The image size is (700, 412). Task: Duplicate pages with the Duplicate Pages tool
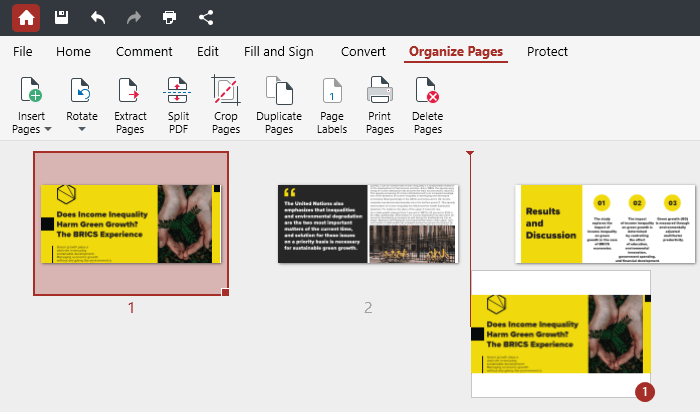pyautogui.click(x=279, y=105)
